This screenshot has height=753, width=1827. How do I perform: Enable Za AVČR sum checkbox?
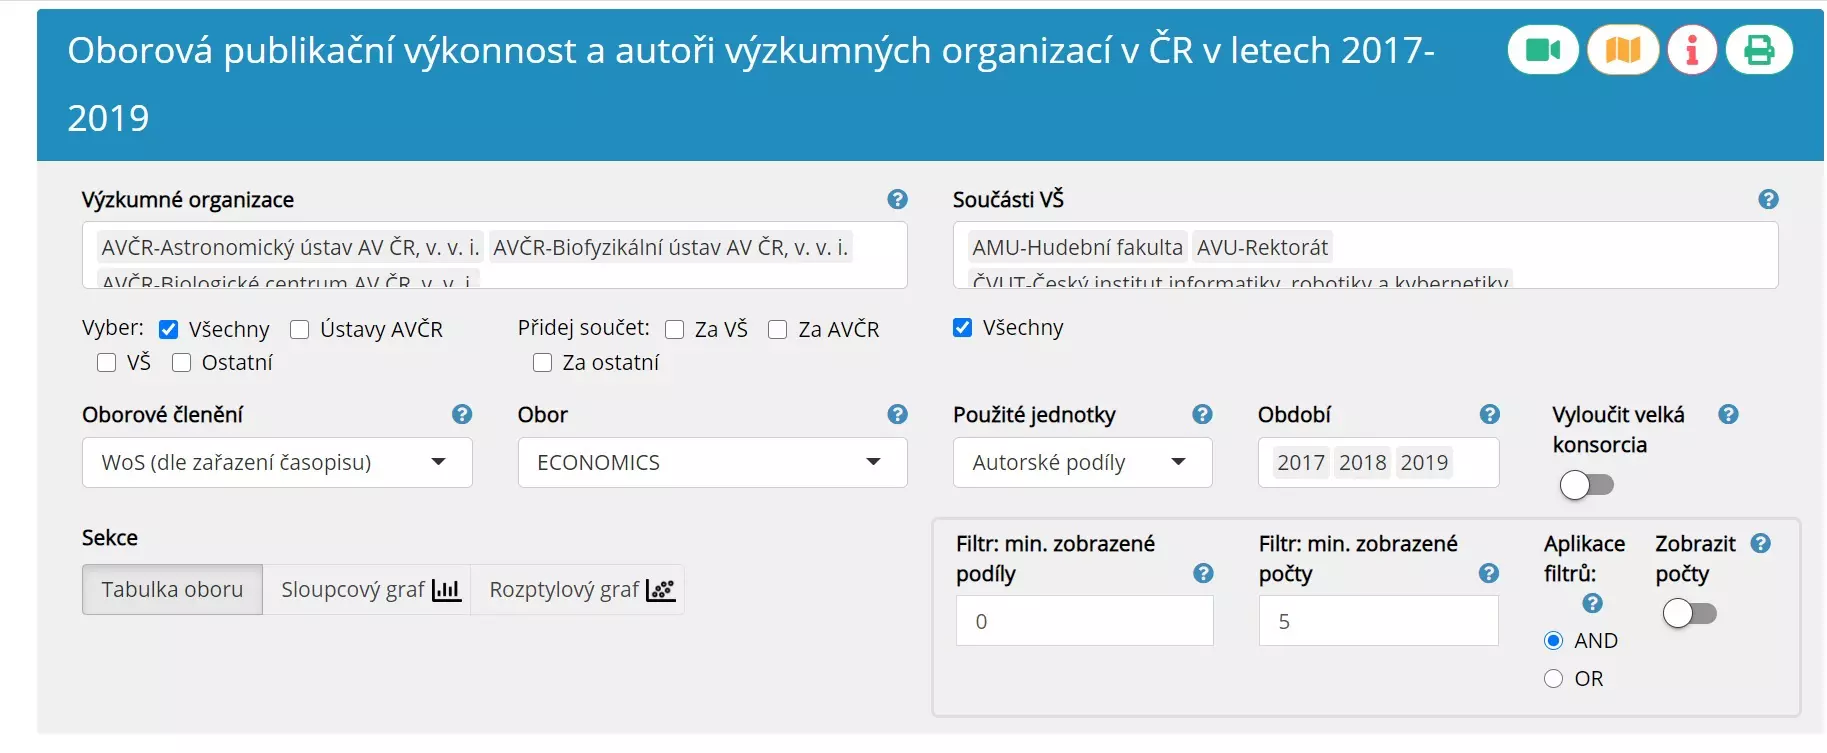point(777,329)
